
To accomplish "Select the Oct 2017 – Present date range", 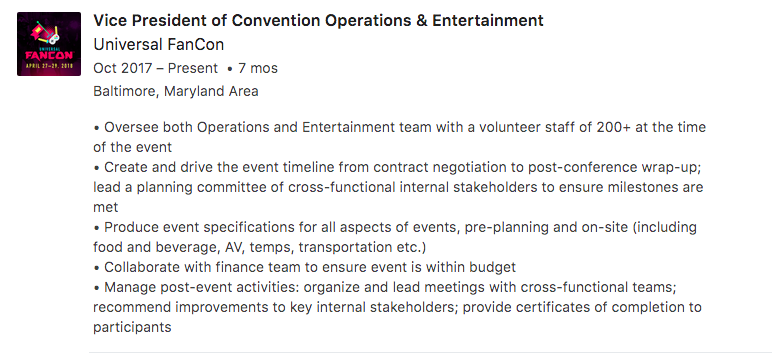I will click(x=155, y=68).
